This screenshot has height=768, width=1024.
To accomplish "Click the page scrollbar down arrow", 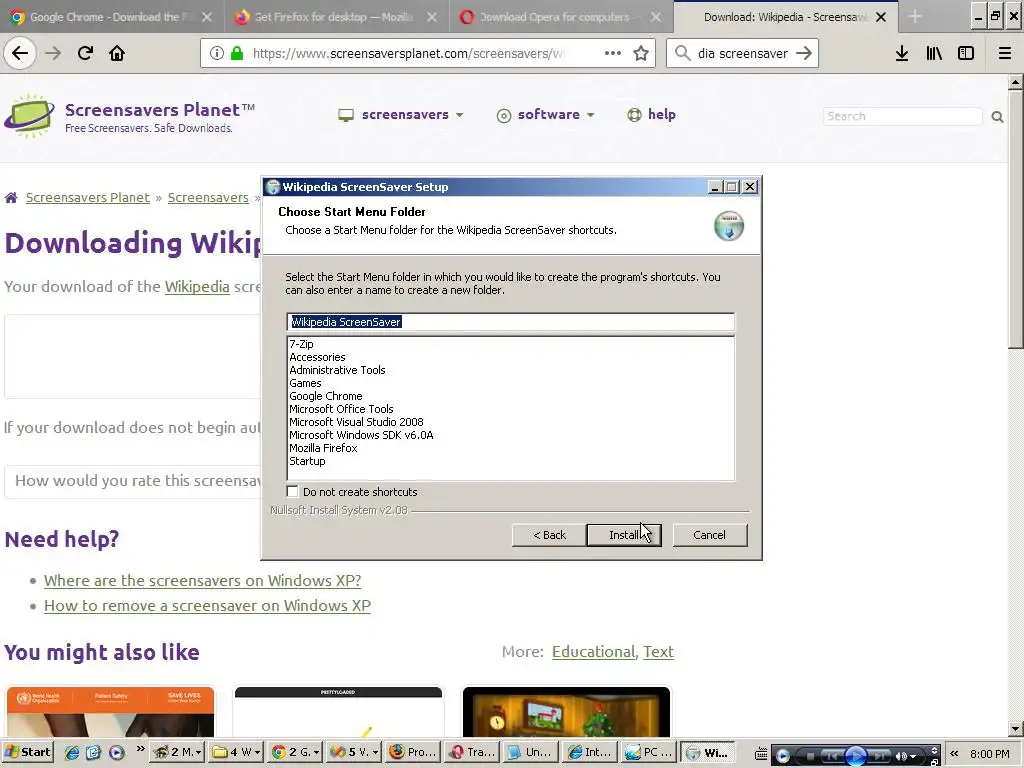I will (x=1015, y=729).
